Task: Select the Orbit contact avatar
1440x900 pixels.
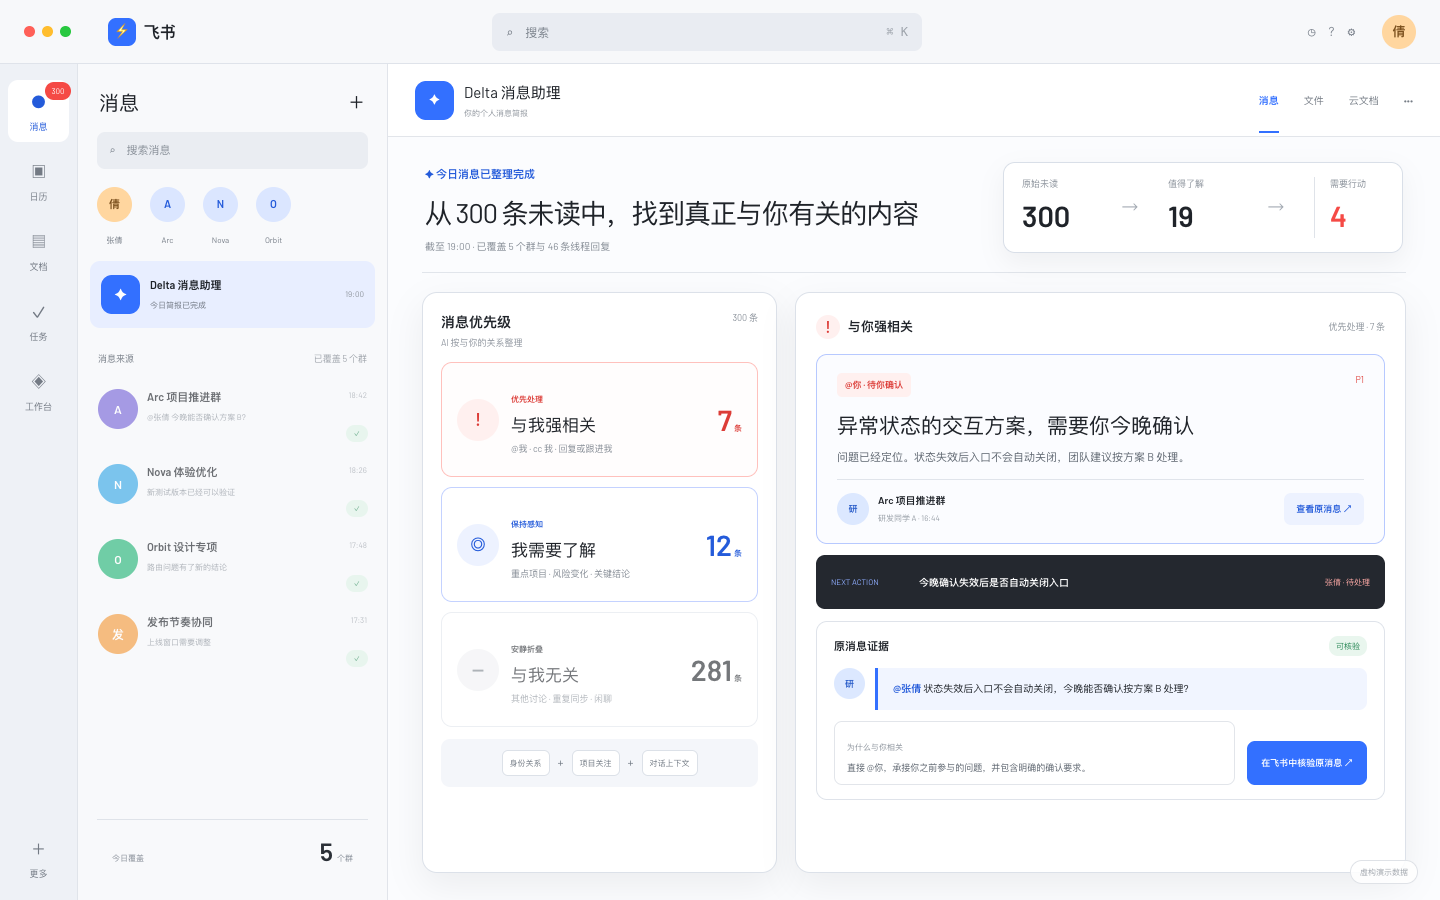Action: (x=273, y=204)
